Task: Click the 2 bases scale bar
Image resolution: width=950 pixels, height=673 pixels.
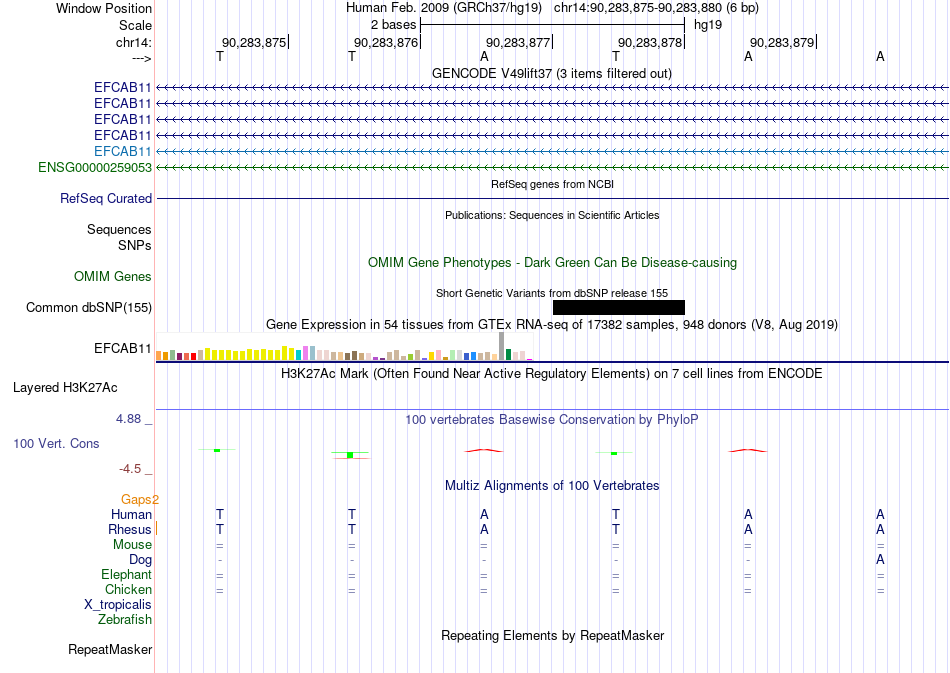Action: pyautogui.click(x=553, y=25)
